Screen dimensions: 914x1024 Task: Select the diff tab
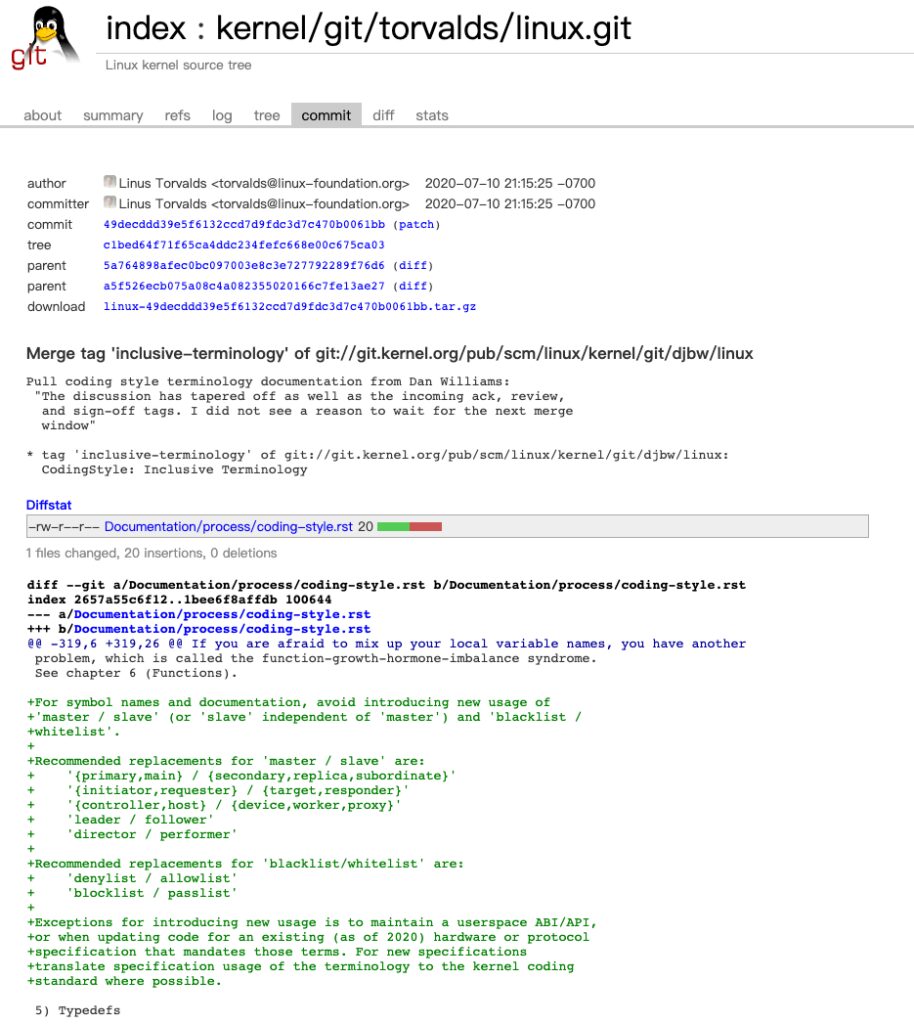point(383,115)
